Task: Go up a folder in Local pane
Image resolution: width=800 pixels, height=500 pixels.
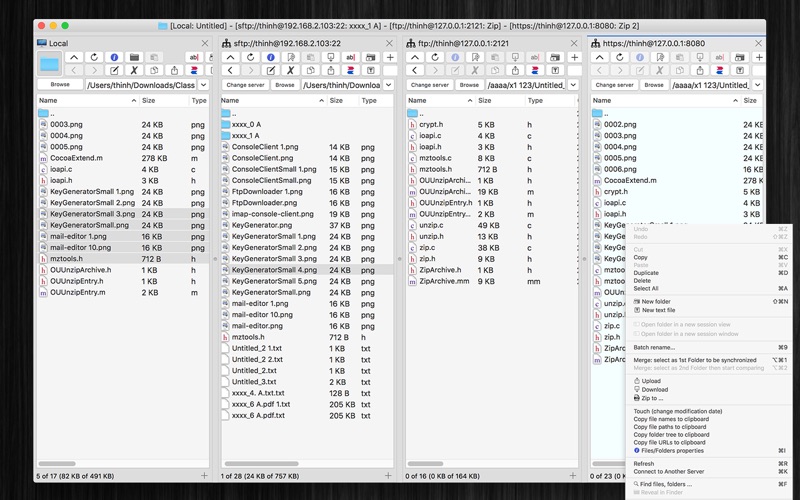Action: (x=74, y=57)
